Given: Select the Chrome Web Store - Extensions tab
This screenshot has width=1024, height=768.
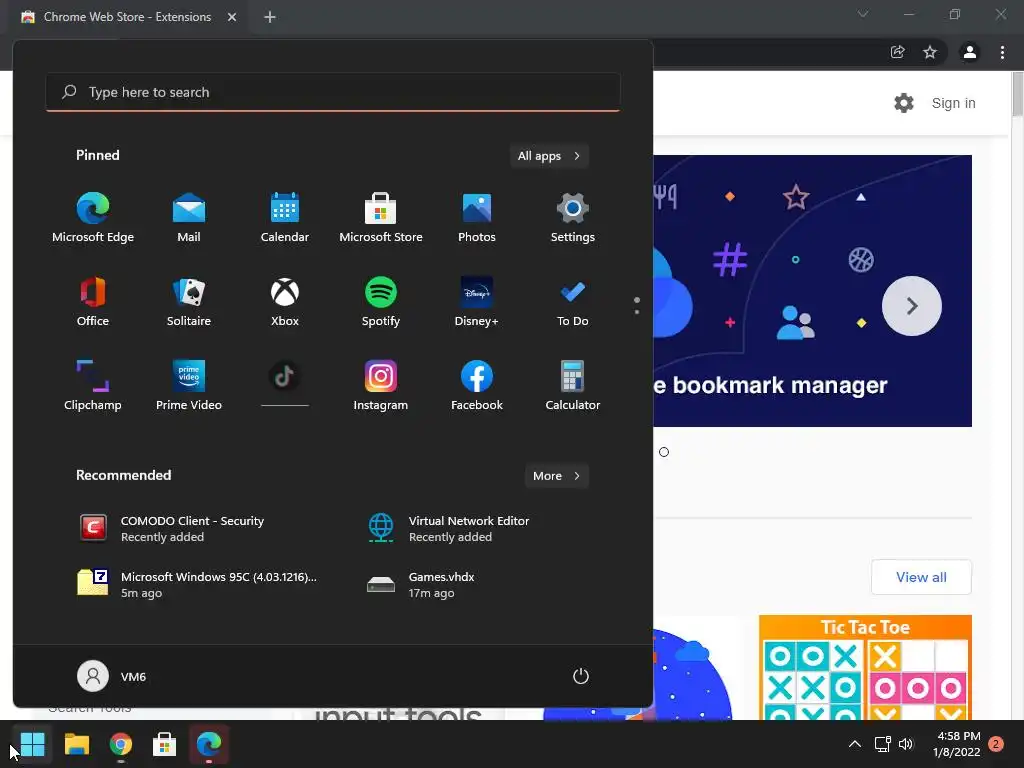Looking at the screenshot, I should (128, 17).
